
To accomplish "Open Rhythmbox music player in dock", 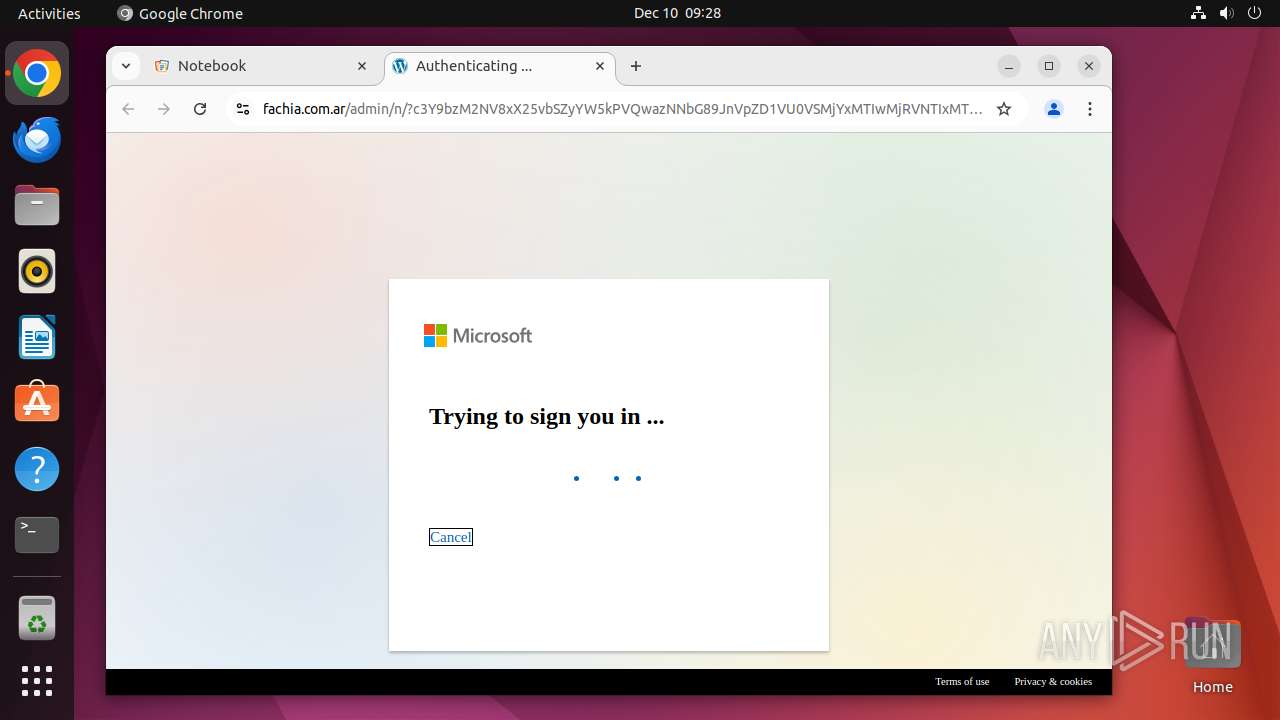I will pos(37,271).
